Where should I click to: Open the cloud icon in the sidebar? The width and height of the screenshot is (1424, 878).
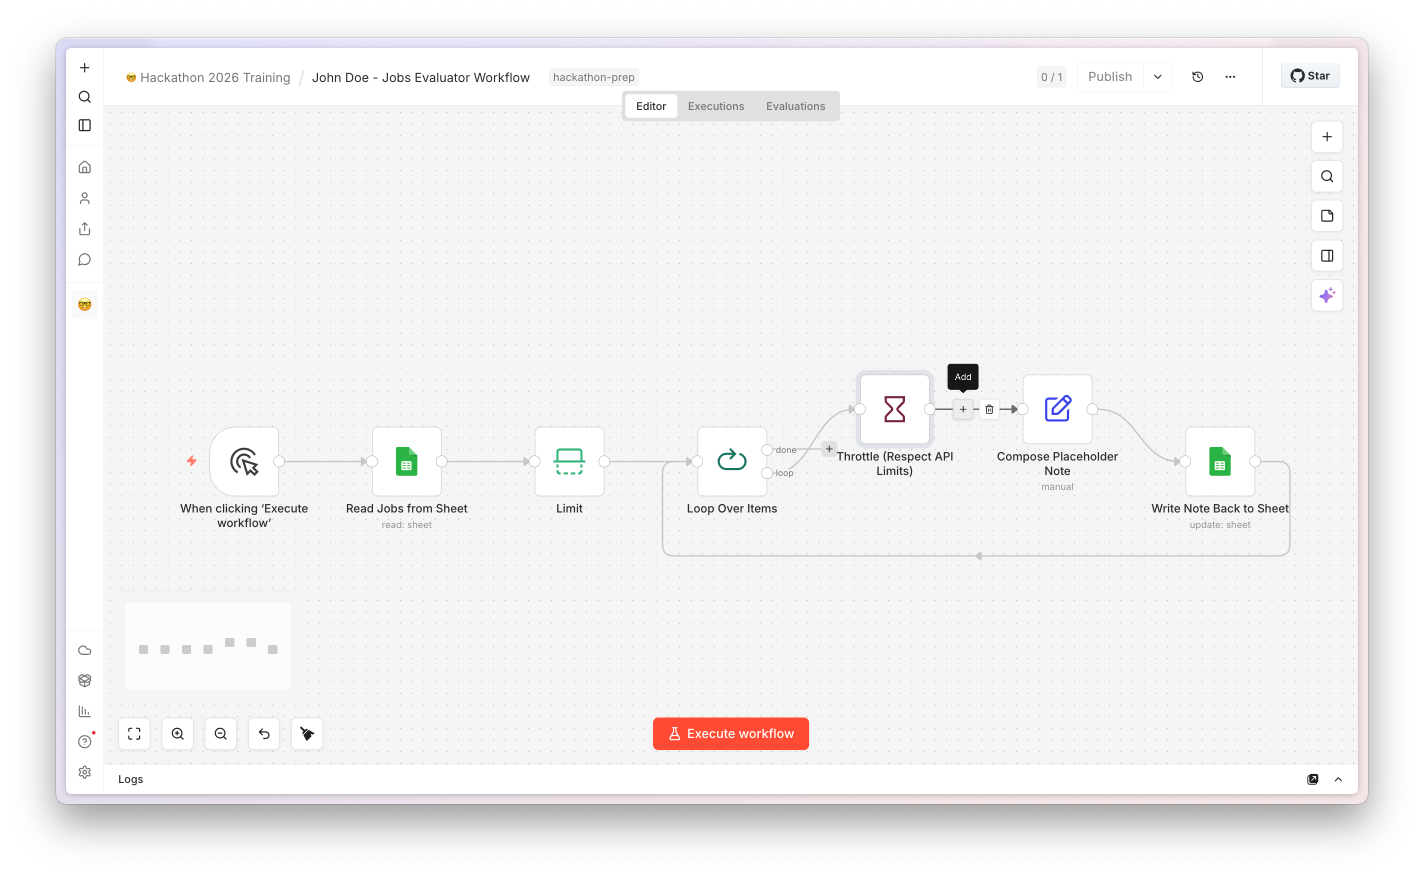pyautogui.click(x=85, y=650)
